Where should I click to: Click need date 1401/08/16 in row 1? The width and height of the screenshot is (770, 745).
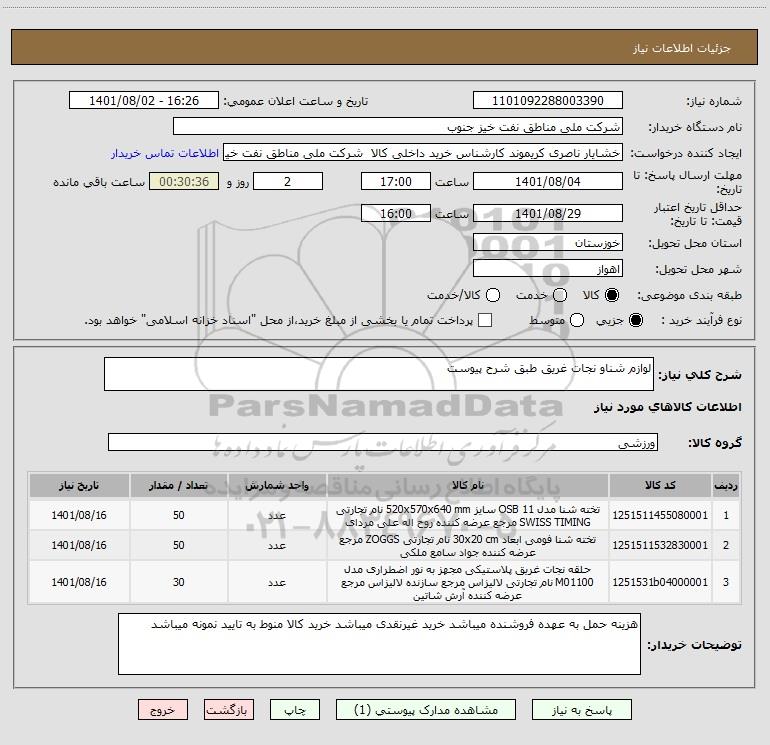79,515
